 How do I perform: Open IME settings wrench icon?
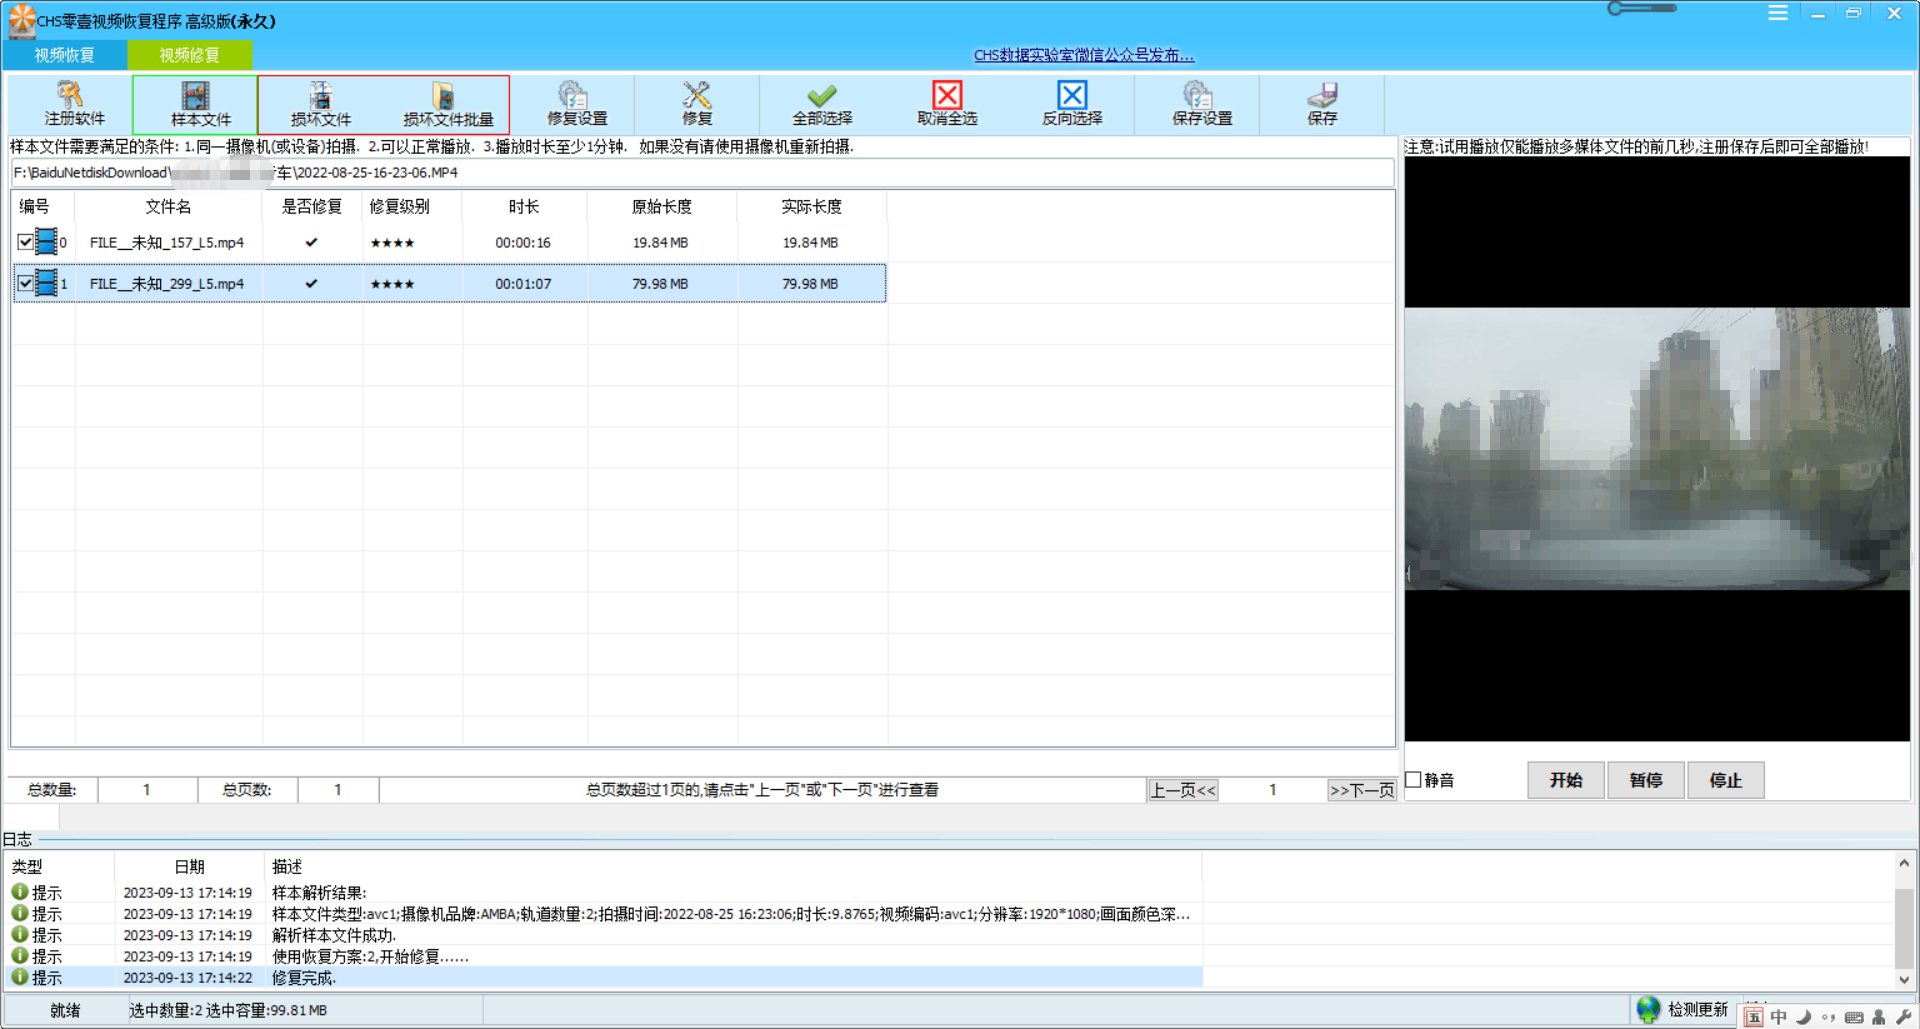tap(1903, 1017)
